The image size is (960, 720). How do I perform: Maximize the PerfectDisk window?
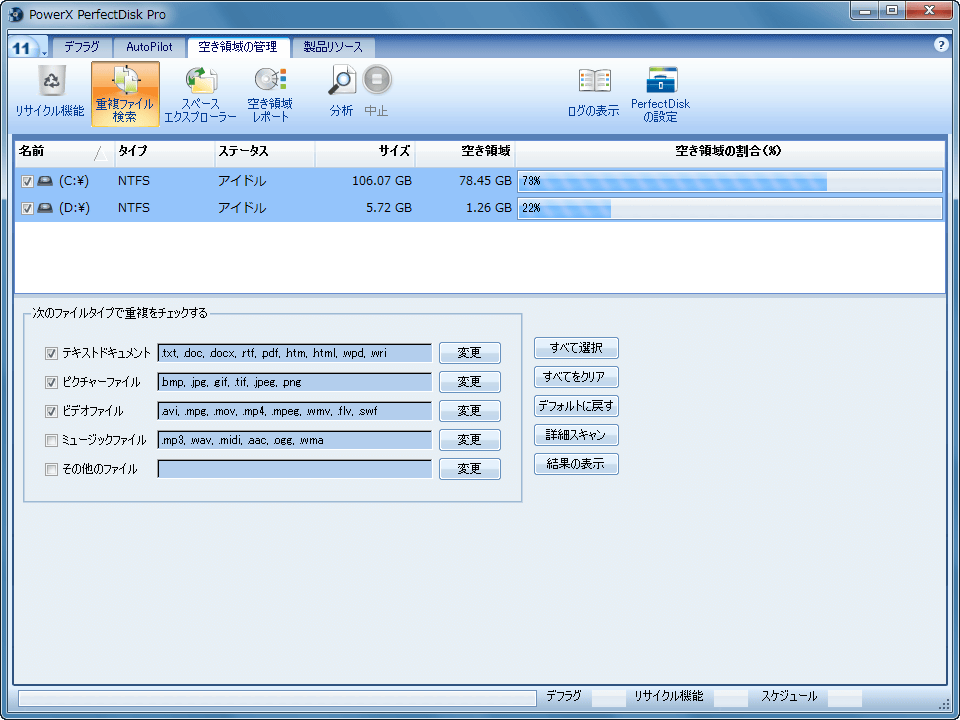[893, 10]
